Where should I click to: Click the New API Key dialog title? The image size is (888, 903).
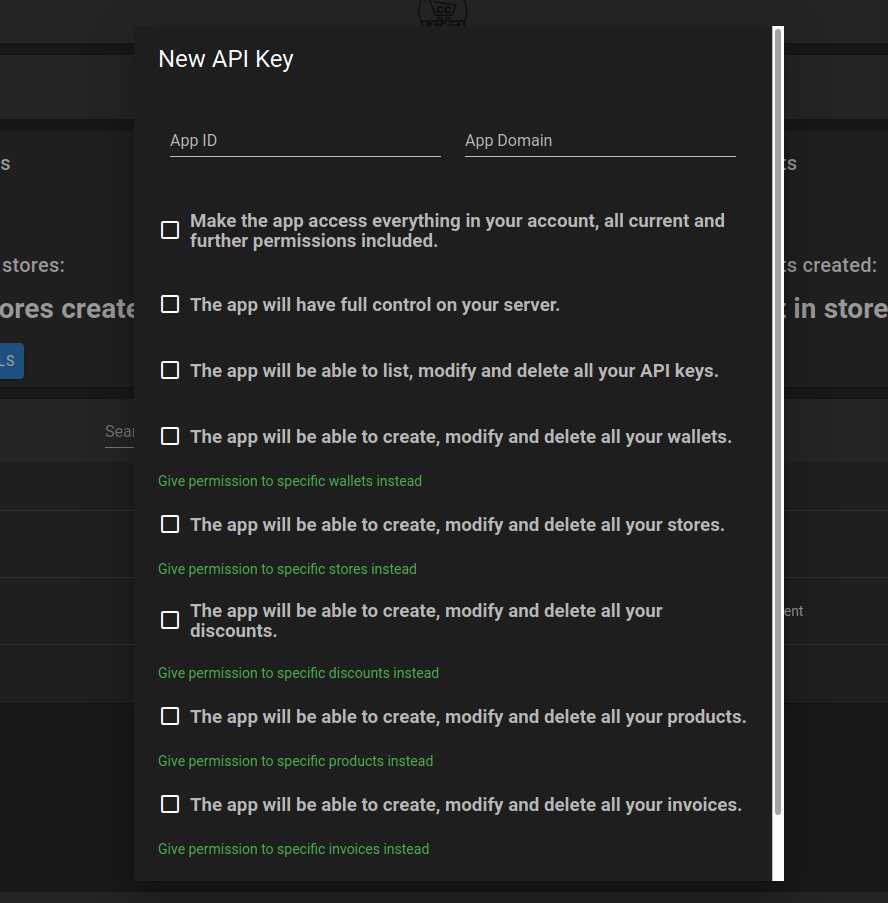[x=226, y=59]
